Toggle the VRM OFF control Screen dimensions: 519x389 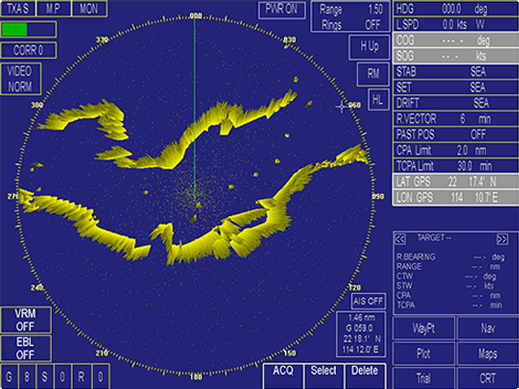pyautogui.click(x=26, y=320)
